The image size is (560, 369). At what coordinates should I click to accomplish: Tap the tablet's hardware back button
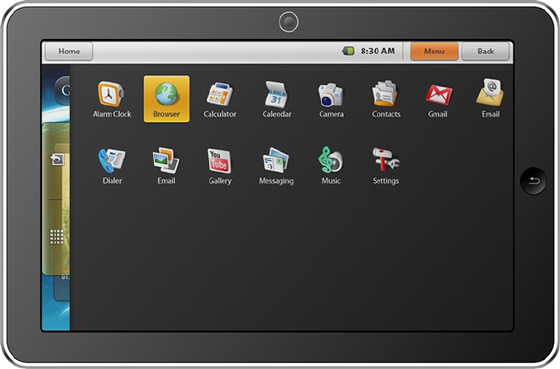tap(533, 181)
